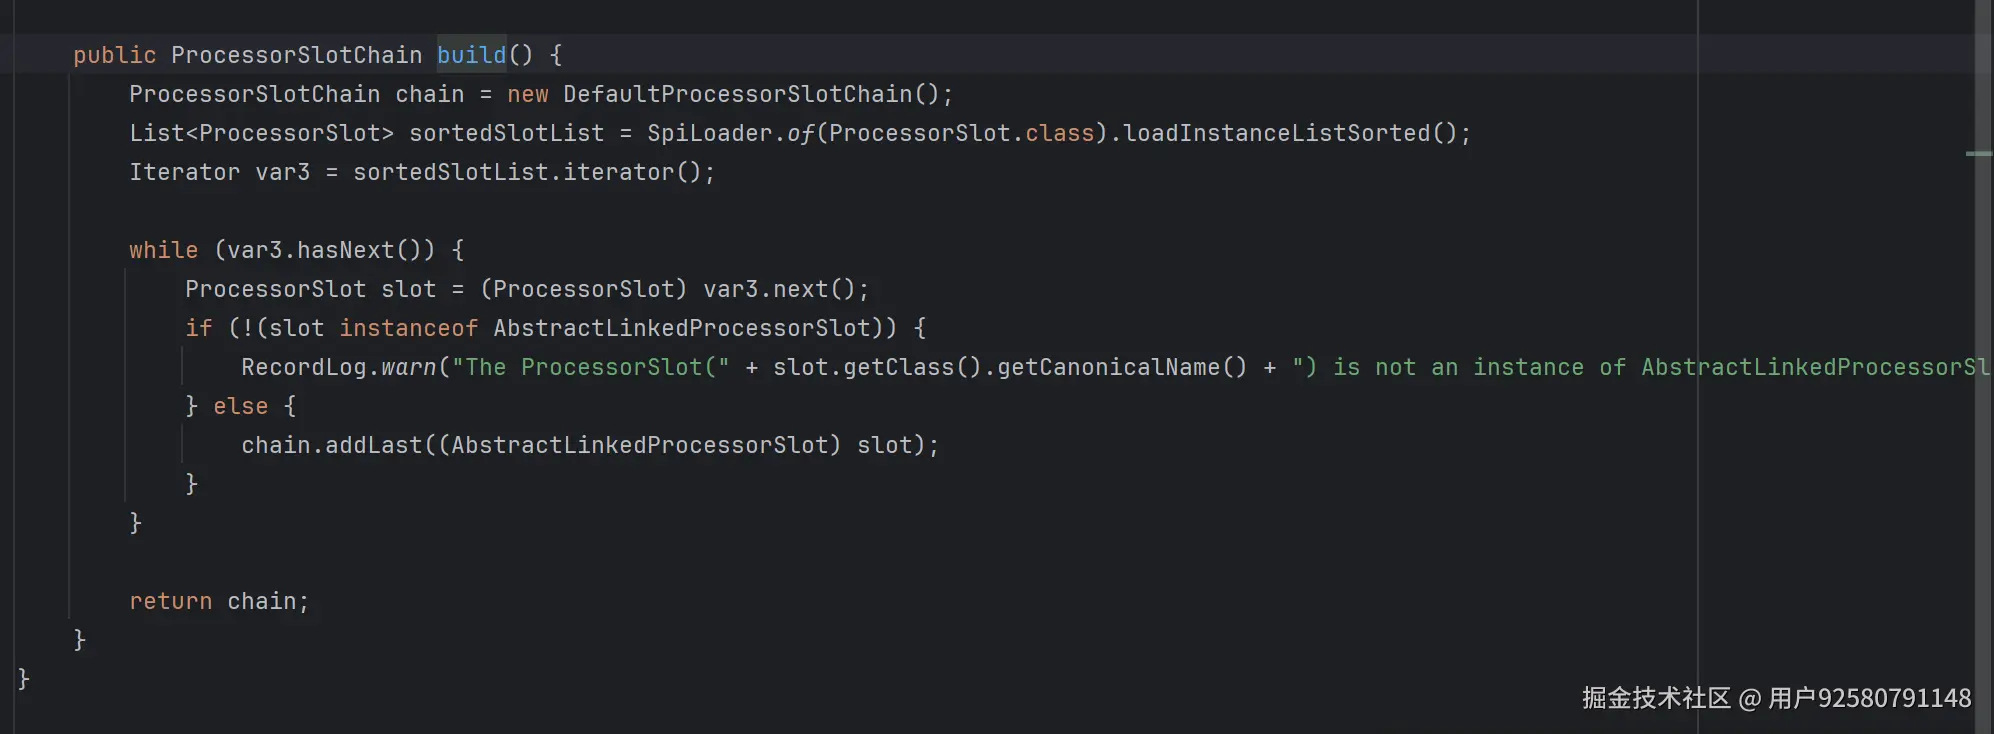The image size is (1994, 734).
Task: Click the 'if' keyword
Action: [199, 328]
